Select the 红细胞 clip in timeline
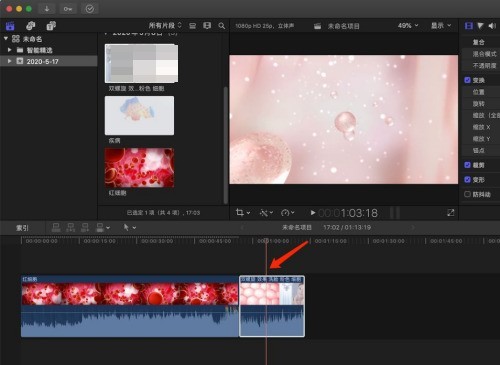 click(x=130, y=306)
